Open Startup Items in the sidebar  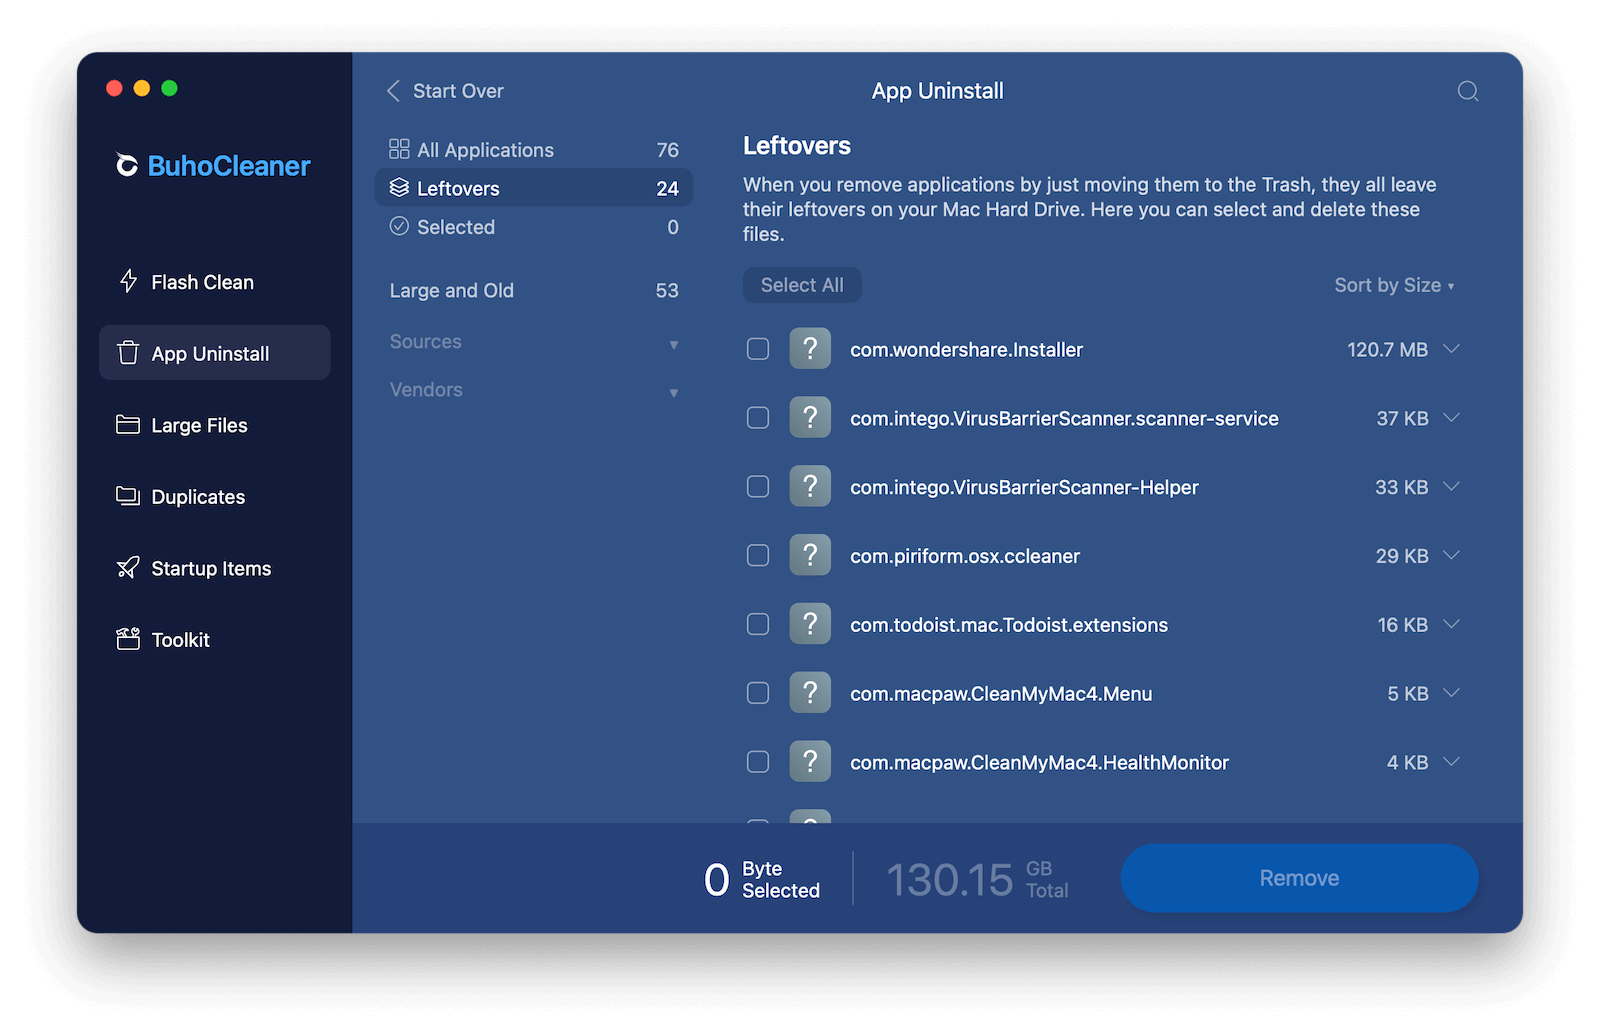pos(214,568)
